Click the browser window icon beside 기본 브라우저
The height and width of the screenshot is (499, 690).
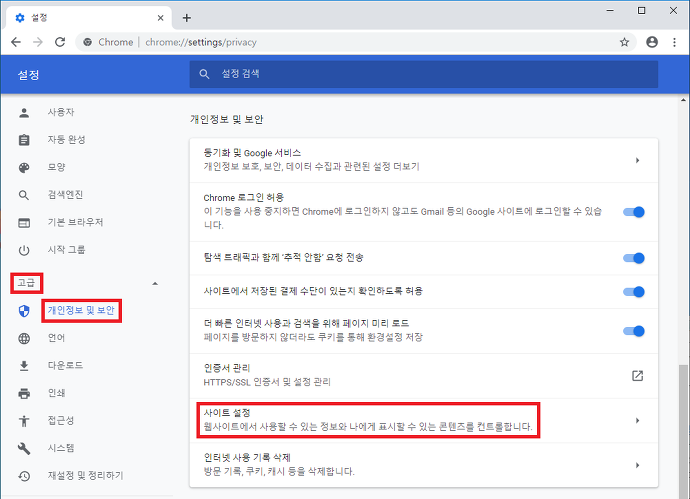coord(24,223)
